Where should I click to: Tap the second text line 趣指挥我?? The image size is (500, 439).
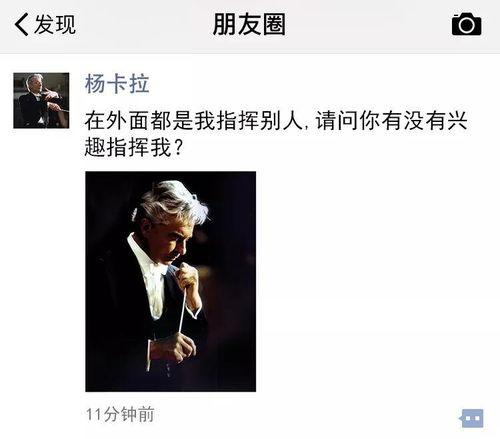134,147
